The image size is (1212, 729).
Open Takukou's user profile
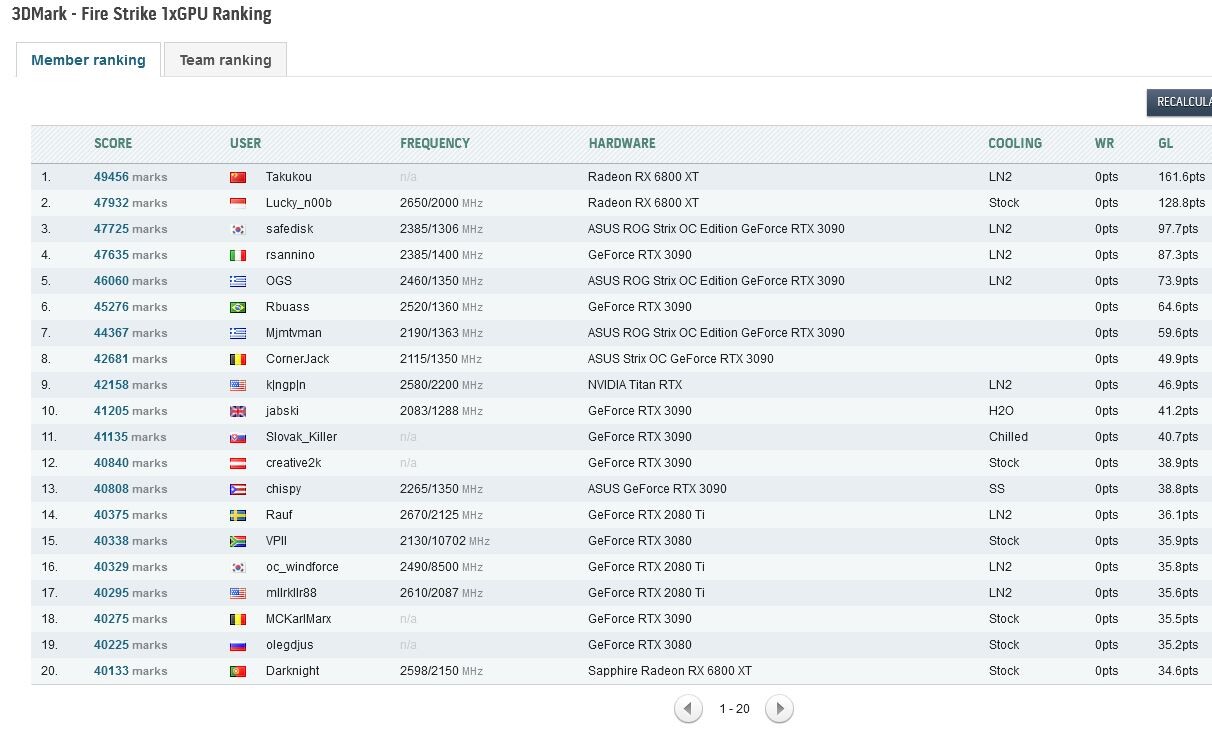point(289,177)
